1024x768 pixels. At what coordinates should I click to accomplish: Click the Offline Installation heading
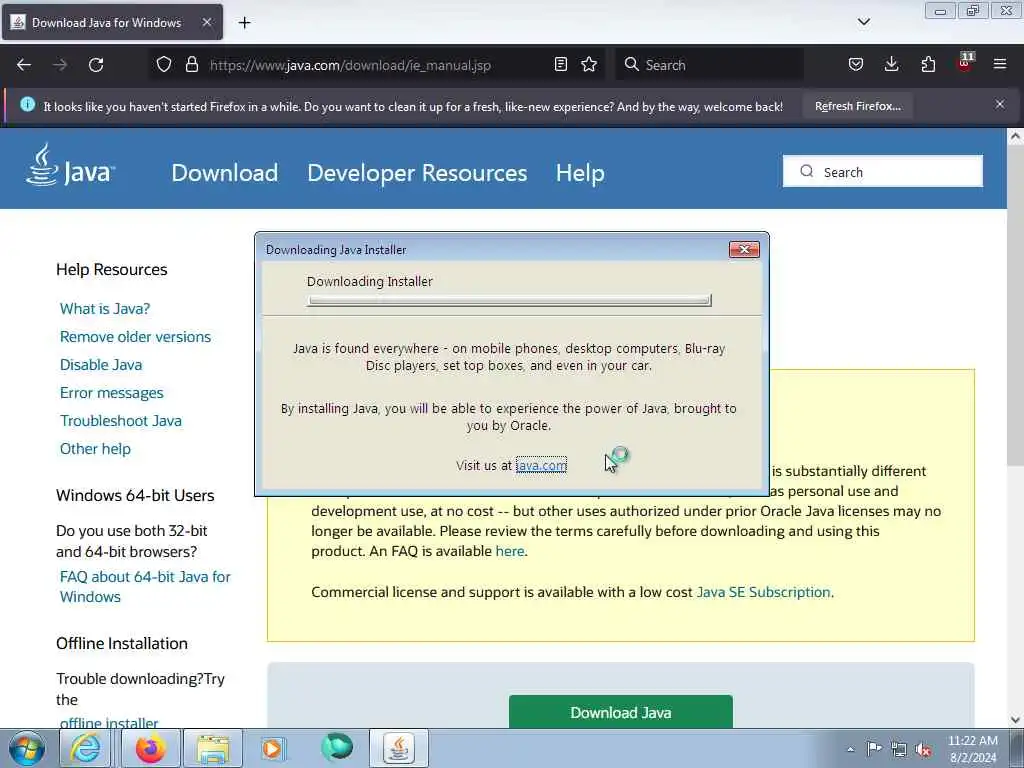[121, 644]
